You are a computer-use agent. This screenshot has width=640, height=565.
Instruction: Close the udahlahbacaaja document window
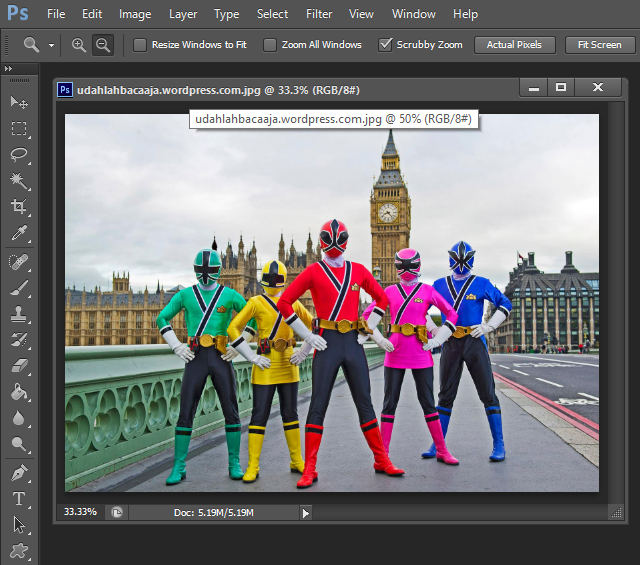(x=598, y=88)
